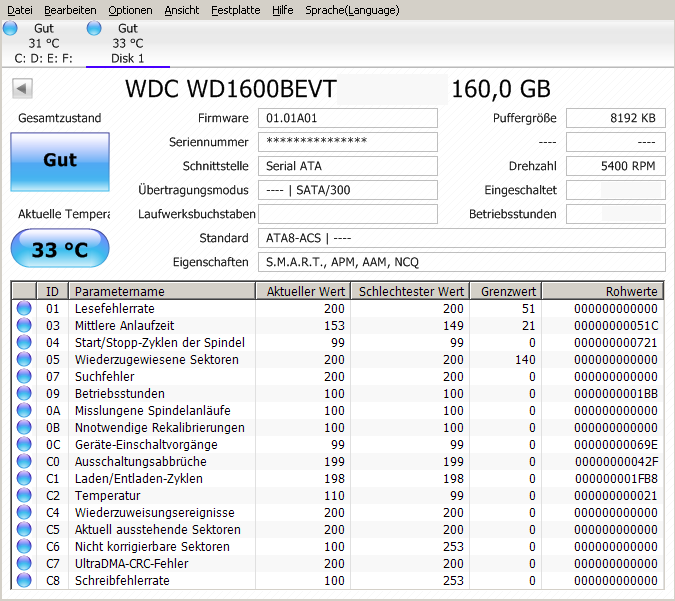Image resolution: width=675 pixels, height=601 pixels.
Task: Sort by the Parametername column header
Action: click(x=162, y=291)
